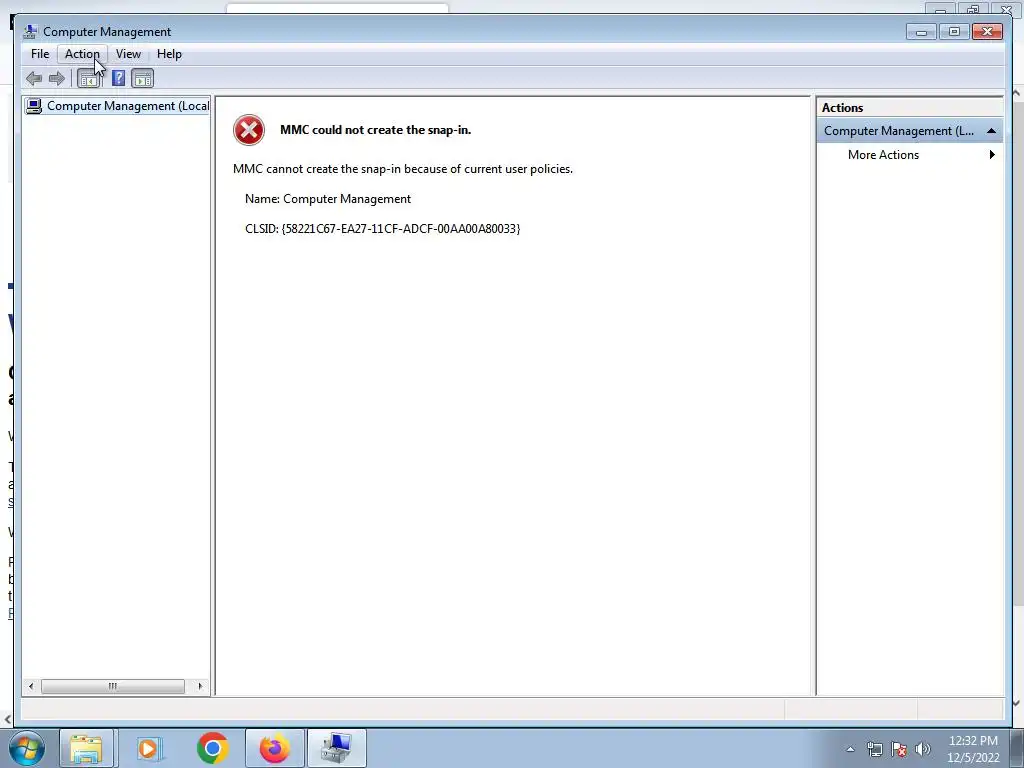The image size is (1024, 768).
Task: Toggle Show/Hide Action Pane toolbar icon
Action: pyautogui.click(x=142, y=79)
